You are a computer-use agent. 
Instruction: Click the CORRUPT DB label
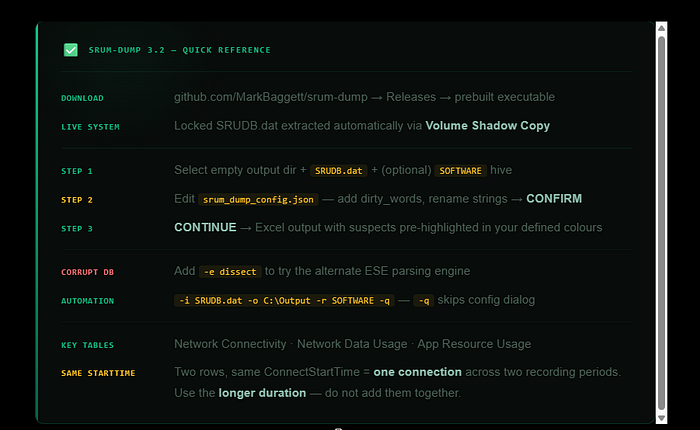[88, 272]
